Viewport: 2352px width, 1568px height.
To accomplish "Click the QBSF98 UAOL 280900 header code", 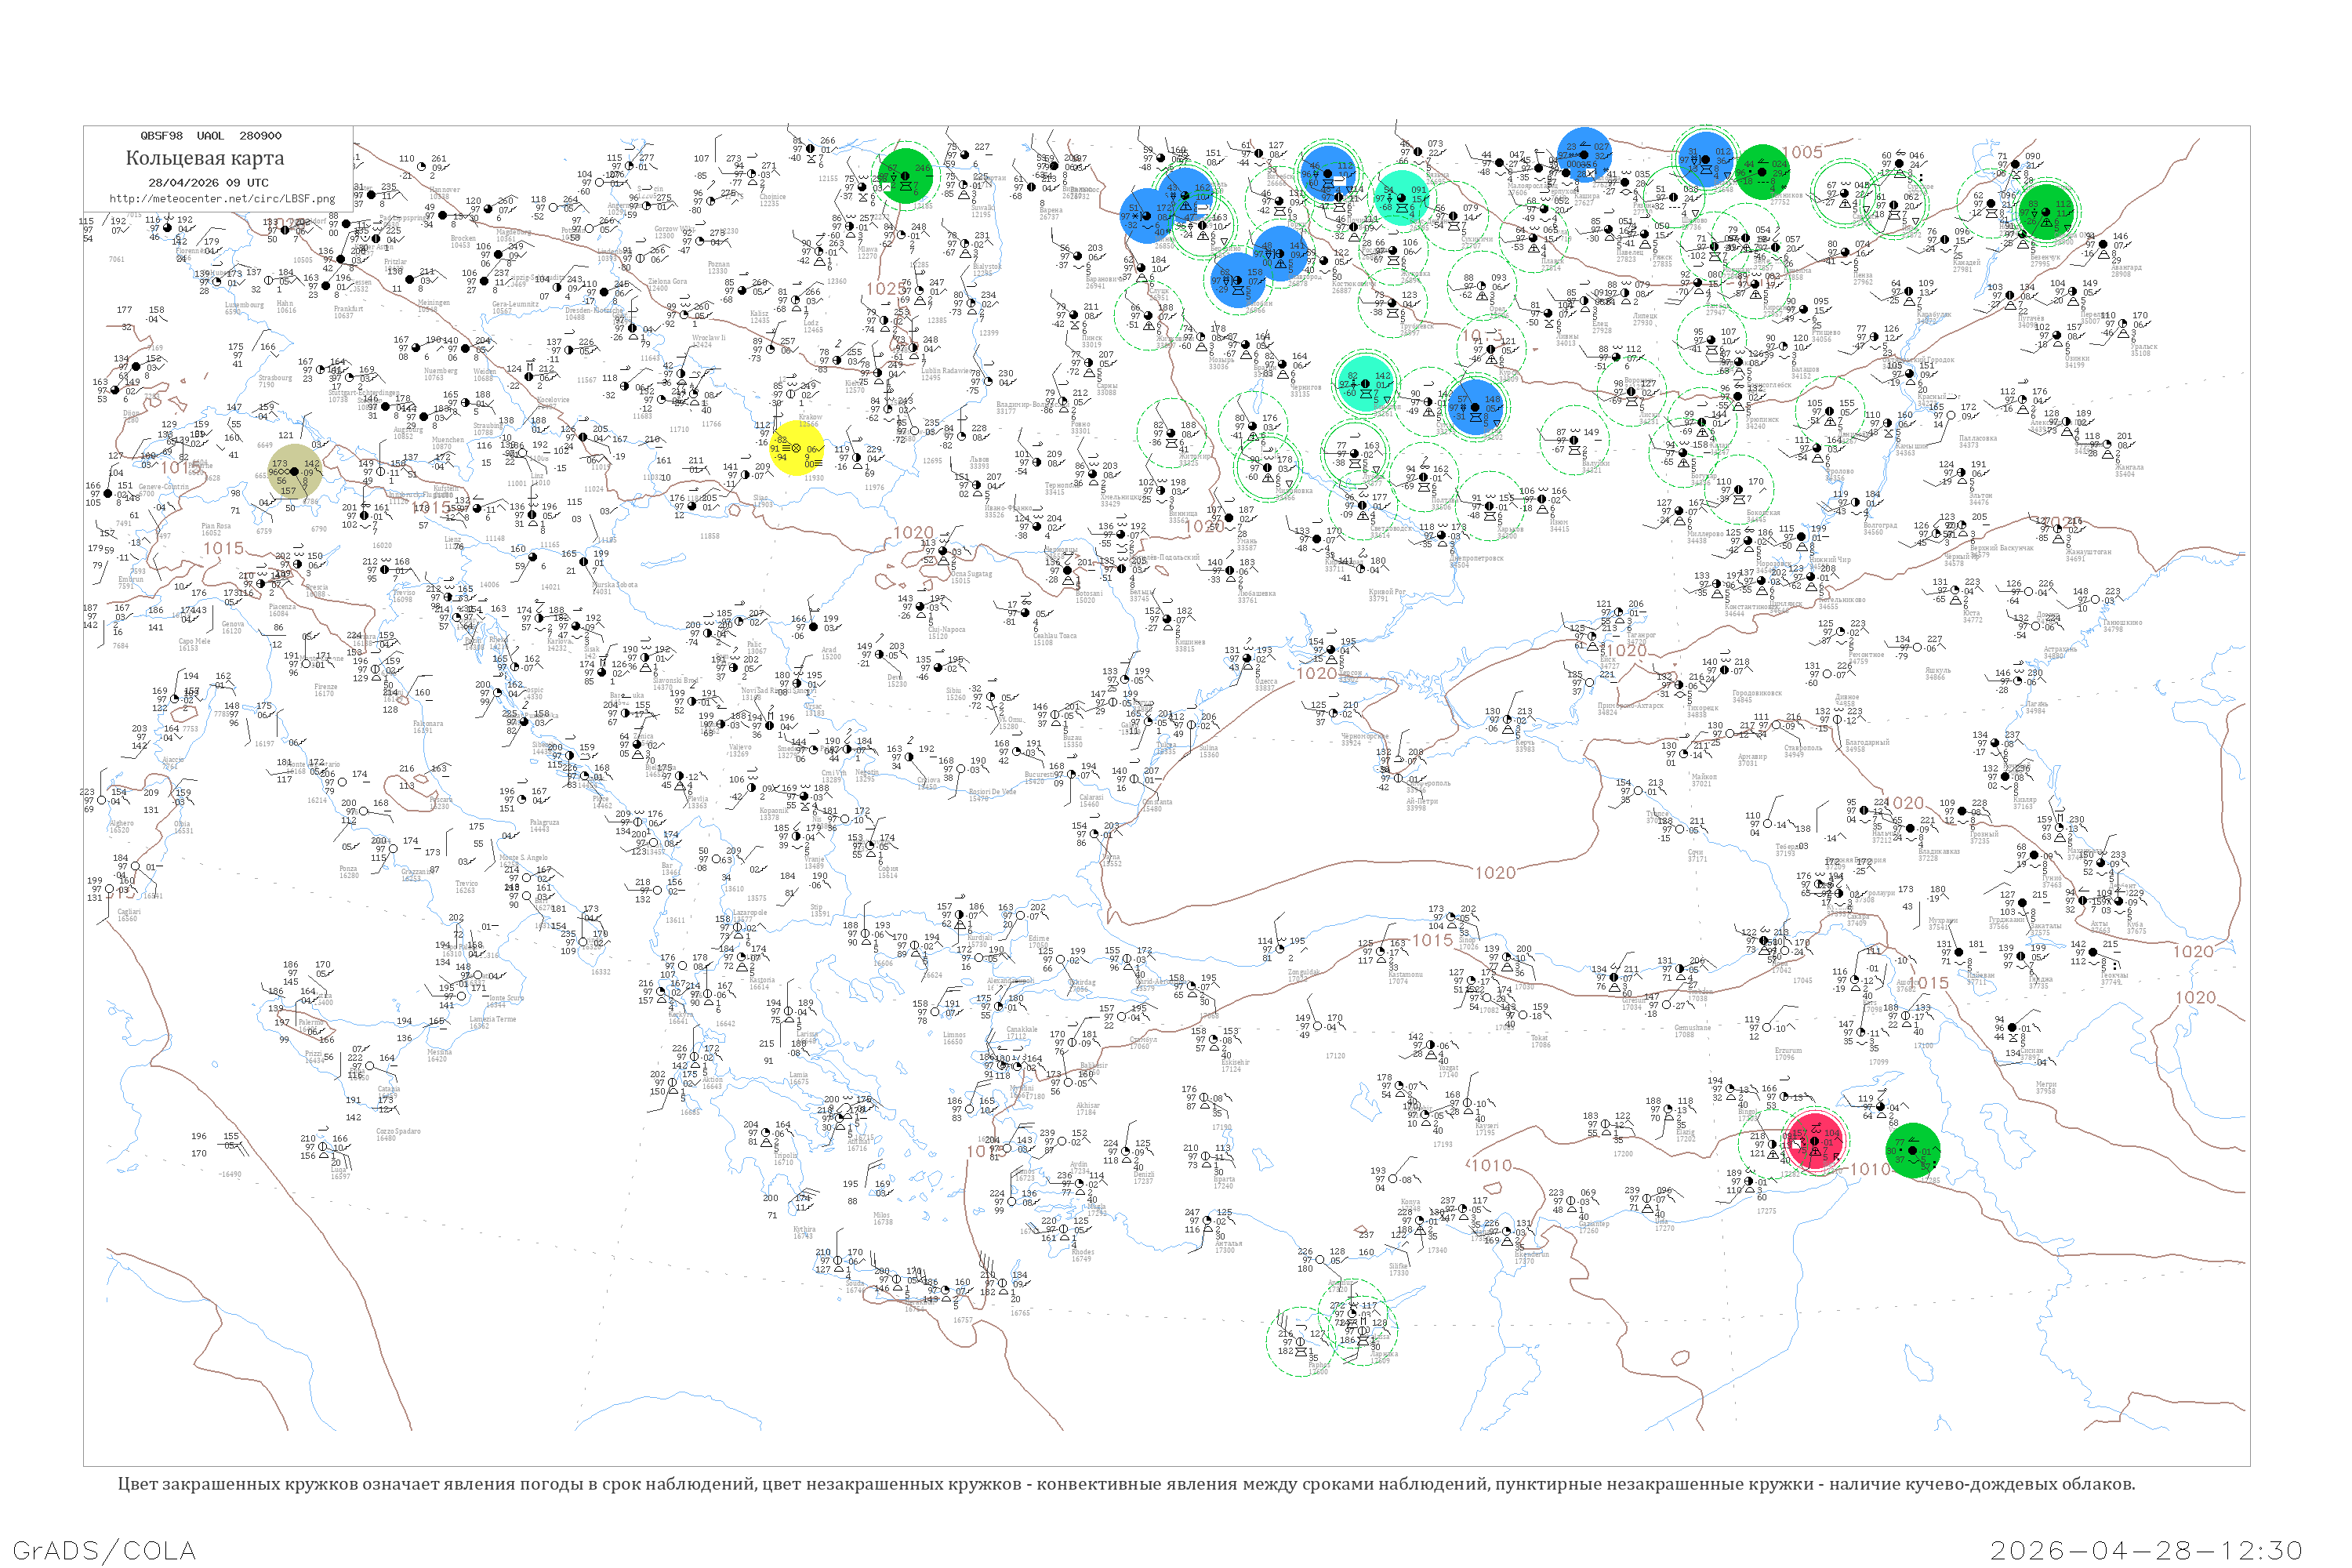I will tap(210, 135).
